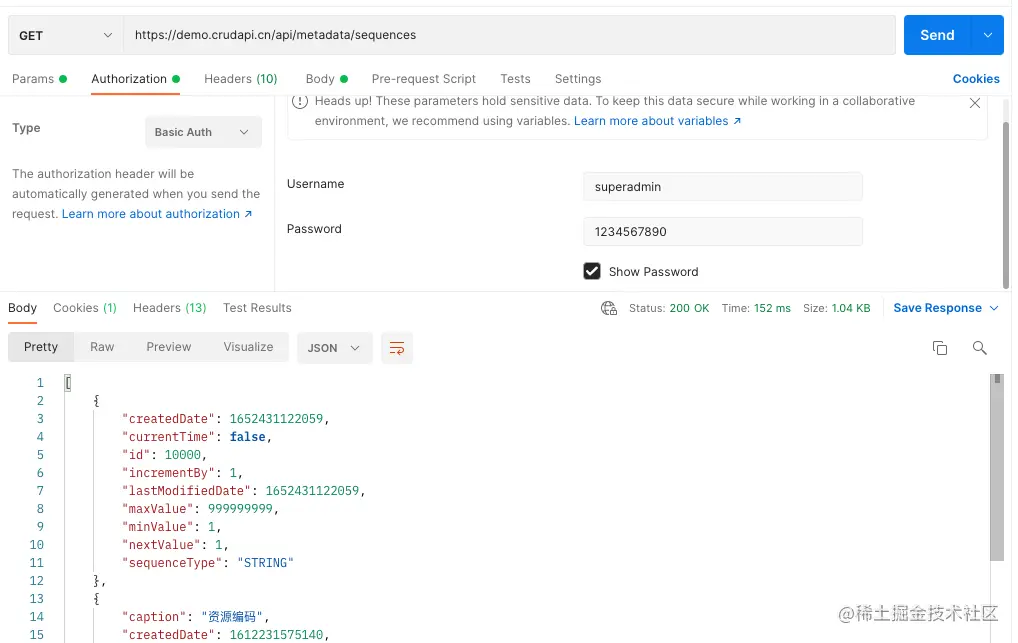Click the search response icon
1018x643 pixels.
[979, 347]
